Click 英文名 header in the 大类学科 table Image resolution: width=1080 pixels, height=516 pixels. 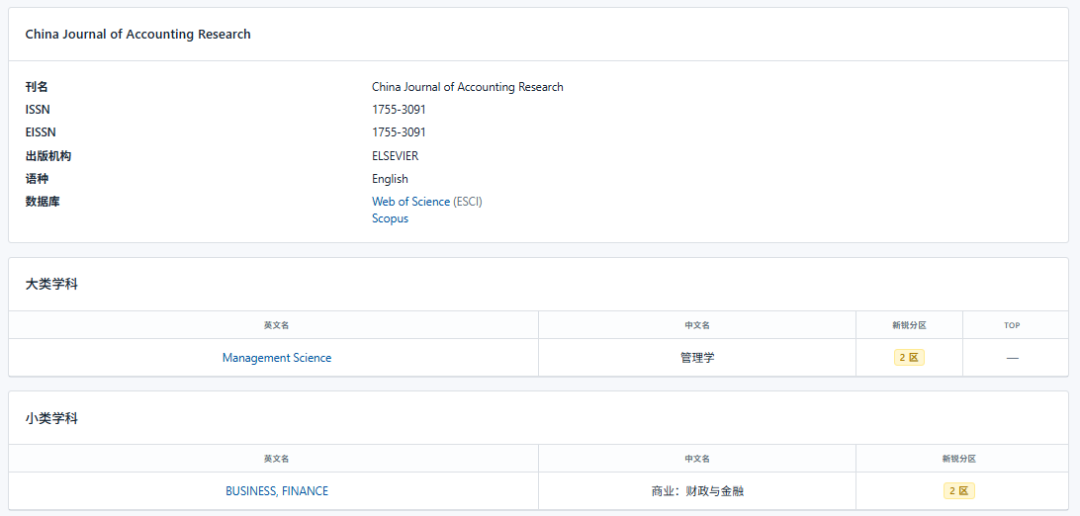pyautogui.click(x=277, y=325)
